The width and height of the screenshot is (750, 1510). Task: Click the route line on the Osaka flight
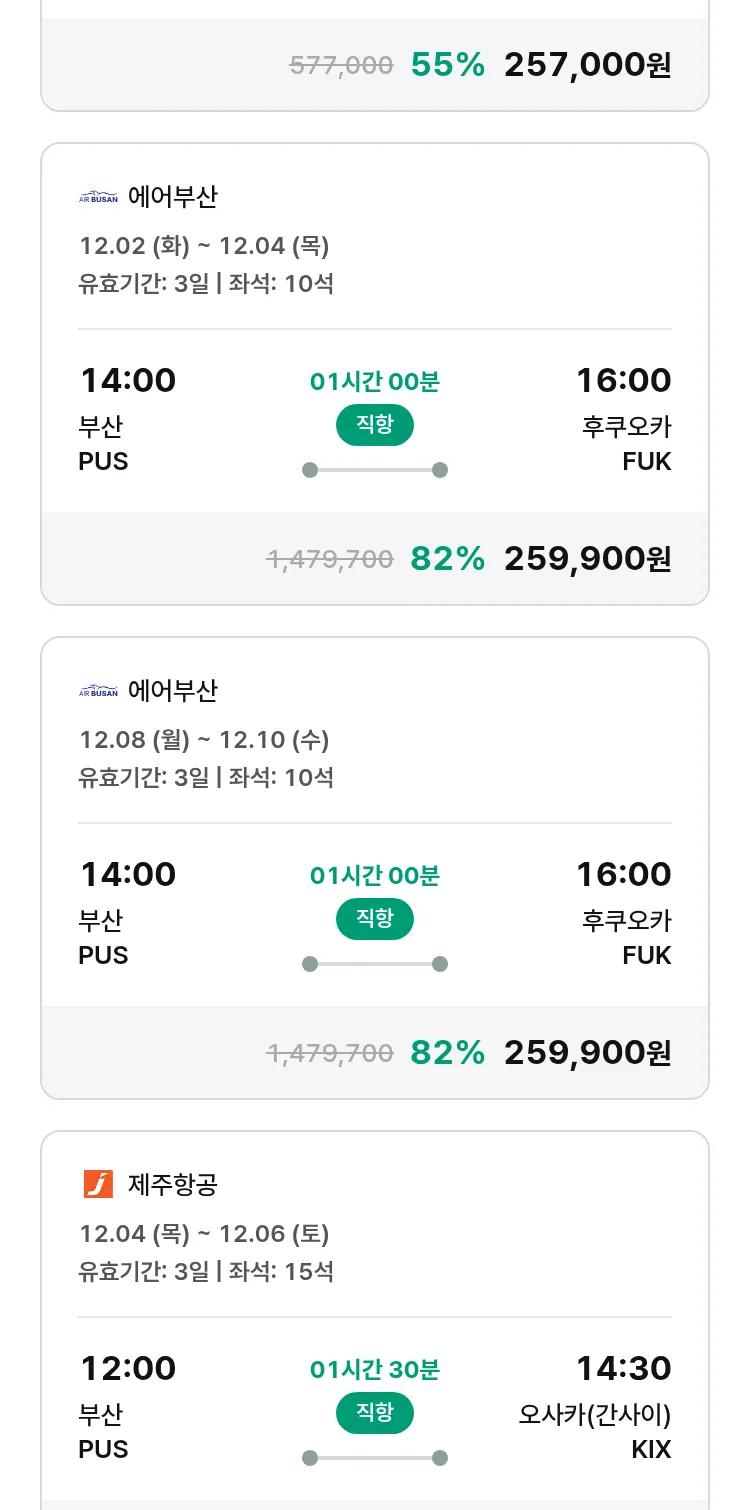375,1458
